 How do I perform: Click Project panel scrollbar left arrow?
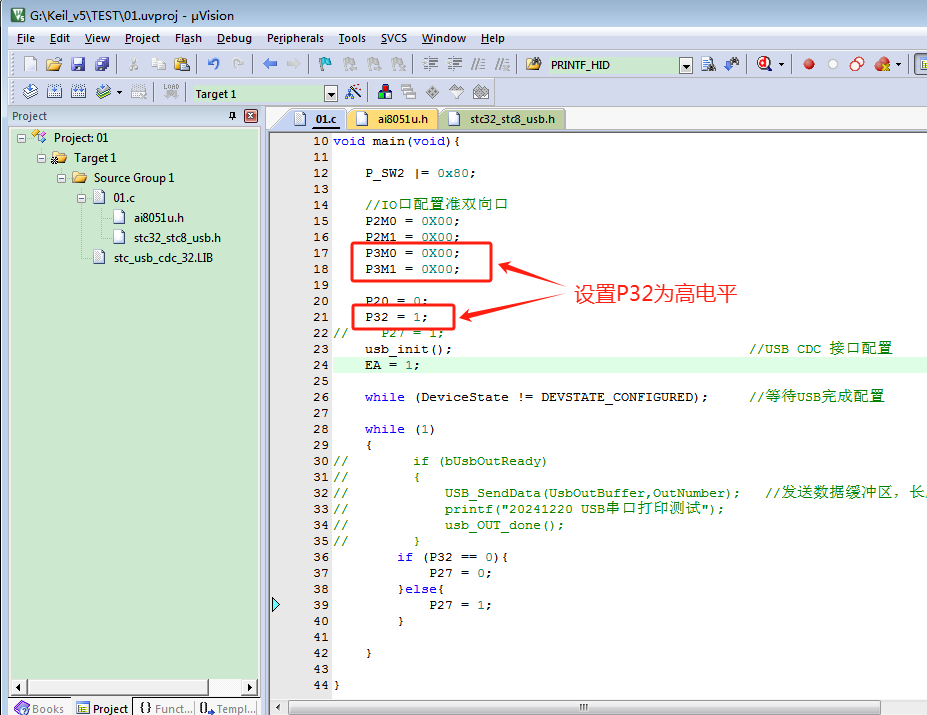point(18,687)
